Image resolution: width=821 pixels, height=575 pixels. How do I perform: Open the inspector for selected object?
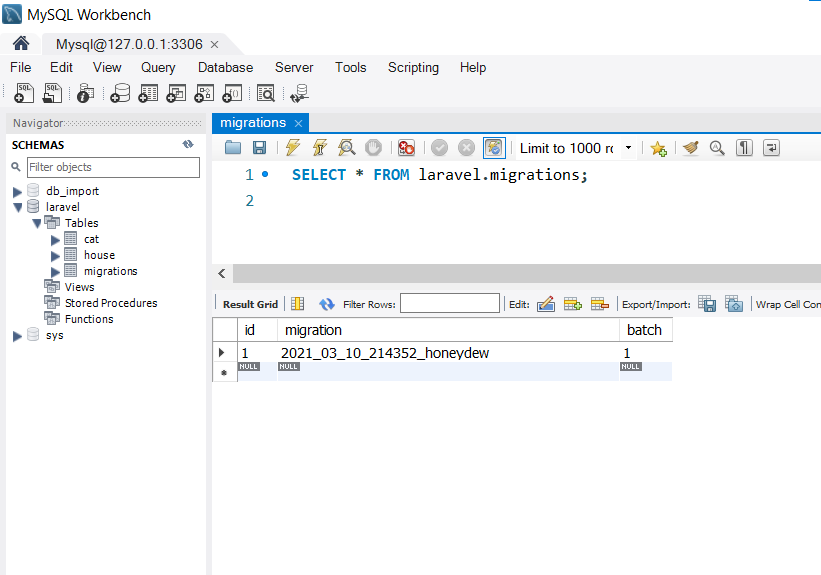point(85,93)
